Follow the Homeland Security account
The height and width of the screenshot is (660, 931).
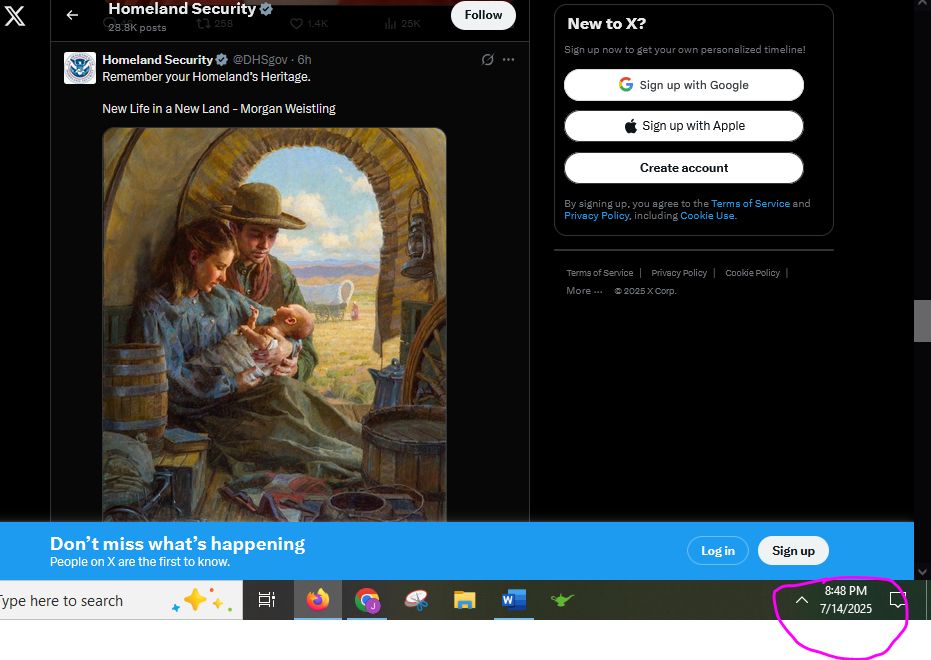[x=483, y=15]
